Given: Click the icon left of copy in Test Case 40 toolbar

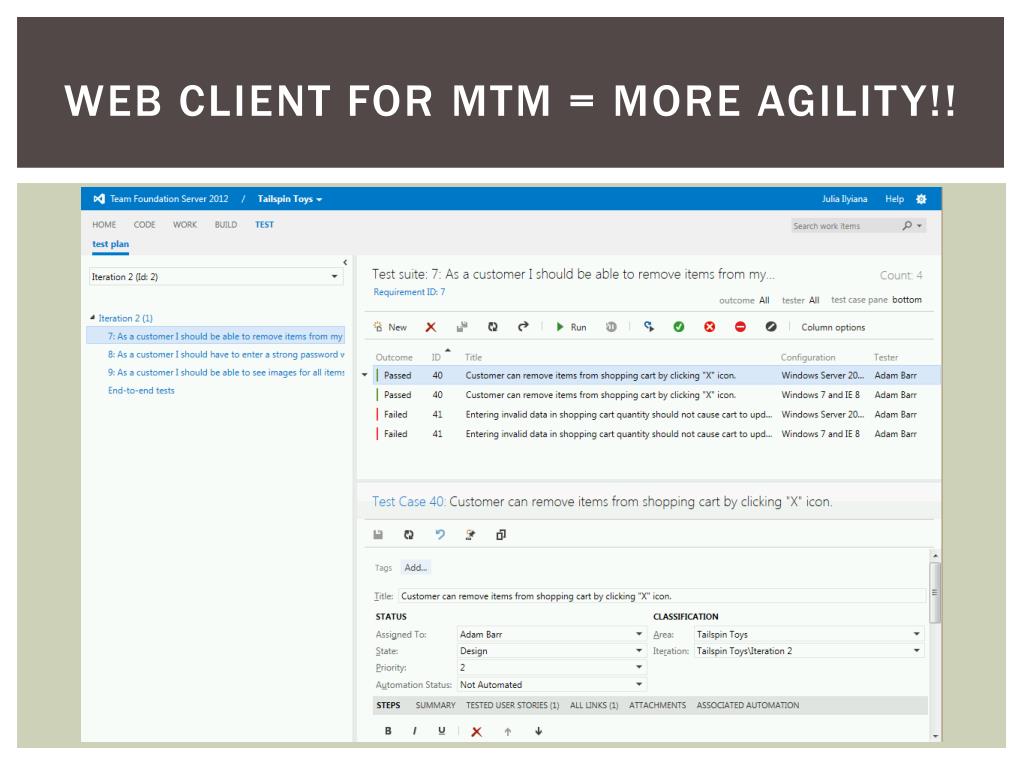Looking at the screenshot, I should pos(470,535).
